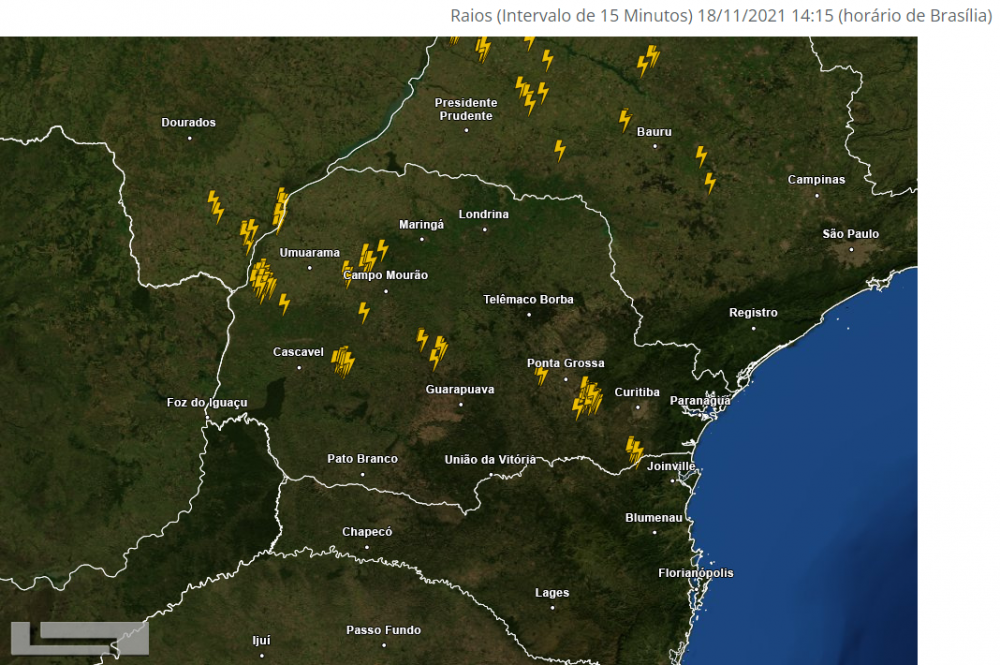Select the Campinas label

coord(816,180)
